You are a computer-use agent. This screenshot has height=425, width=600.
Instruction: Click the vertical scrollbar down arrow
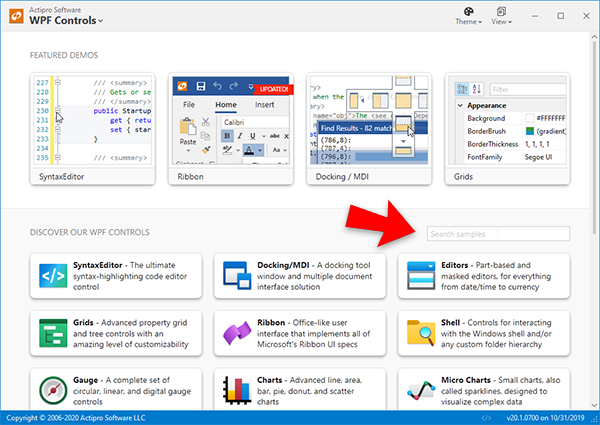pos(594,405)
